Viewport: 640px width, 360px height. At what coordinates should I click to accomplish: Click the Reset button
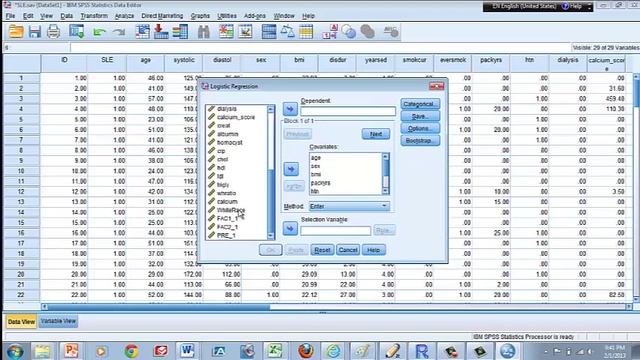click(322, 250)
